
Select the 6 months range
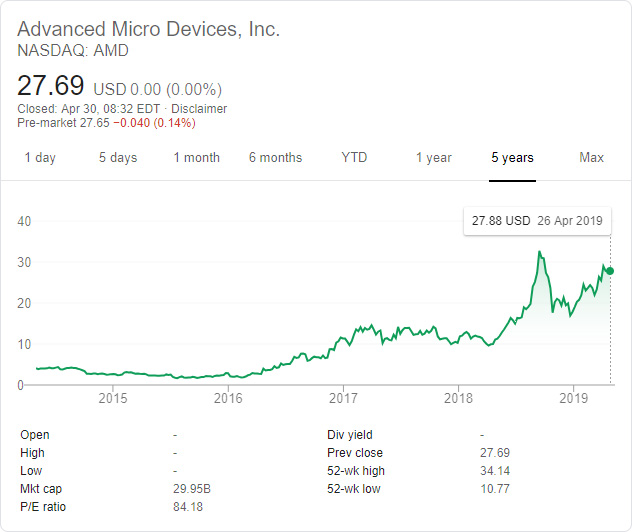tap(275, 158)
